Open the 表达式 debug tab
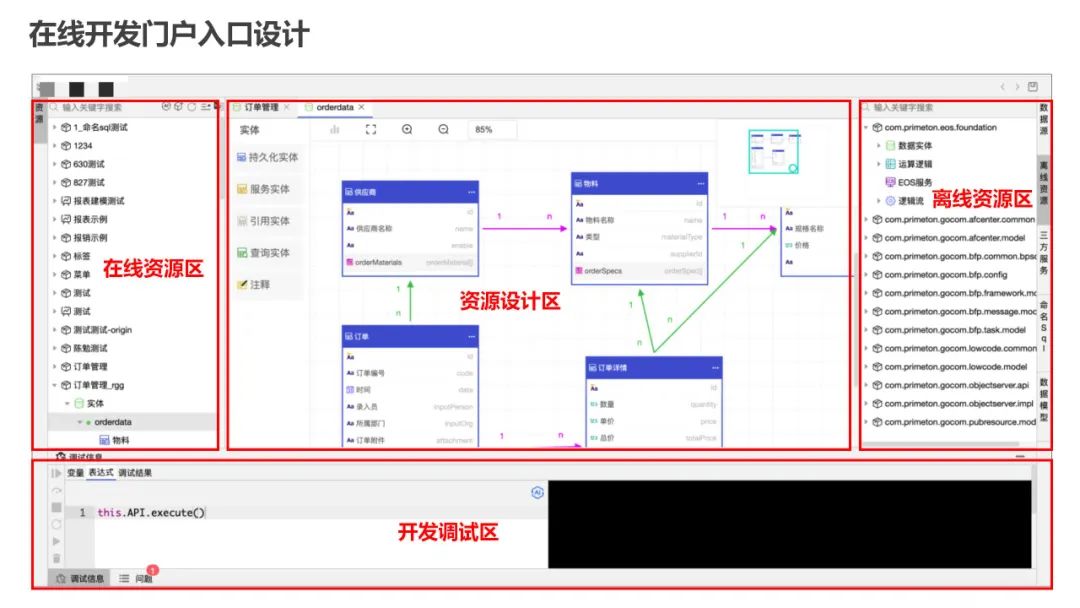The image size is (1080, 608). [x=101, y=473]
